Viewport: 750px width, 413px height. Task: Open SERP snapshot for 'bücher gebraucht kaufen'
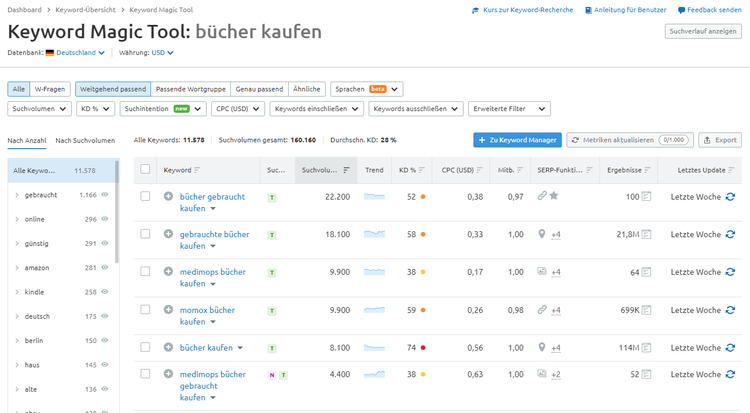(x=646, y=197)
